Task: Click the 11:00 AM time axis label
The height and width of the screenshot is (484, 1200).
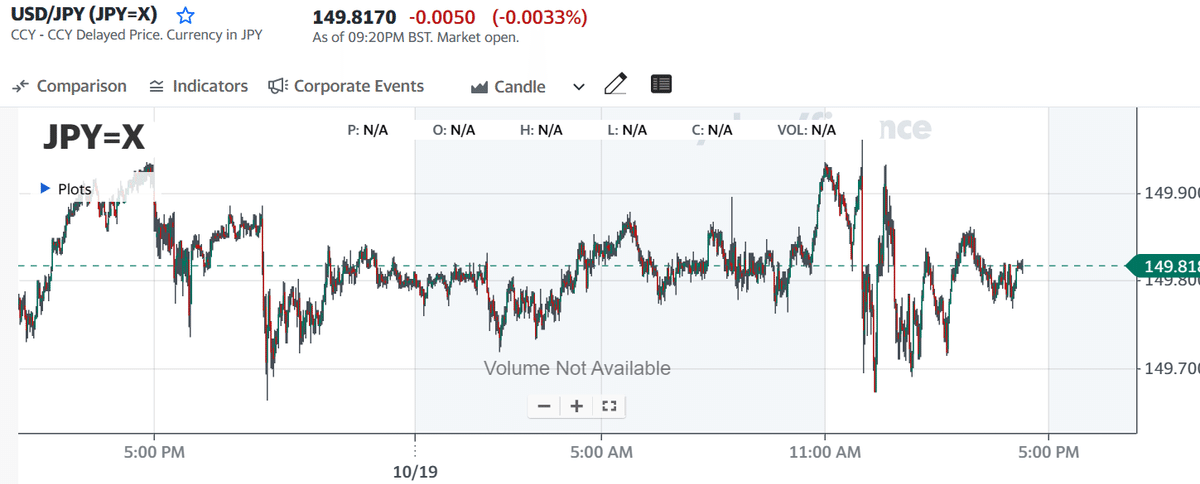Action: (824, 452)
